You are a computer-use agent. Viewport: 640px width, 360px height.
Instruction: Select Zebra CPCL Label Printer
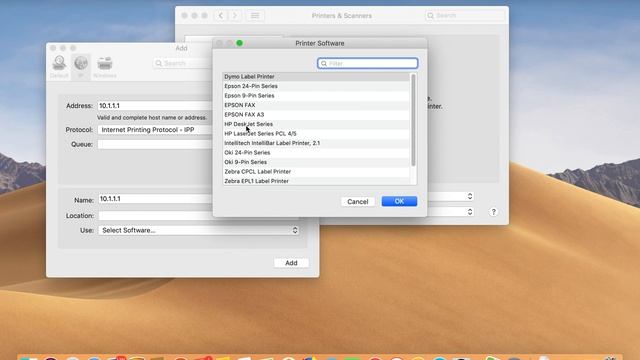(316, 172)
